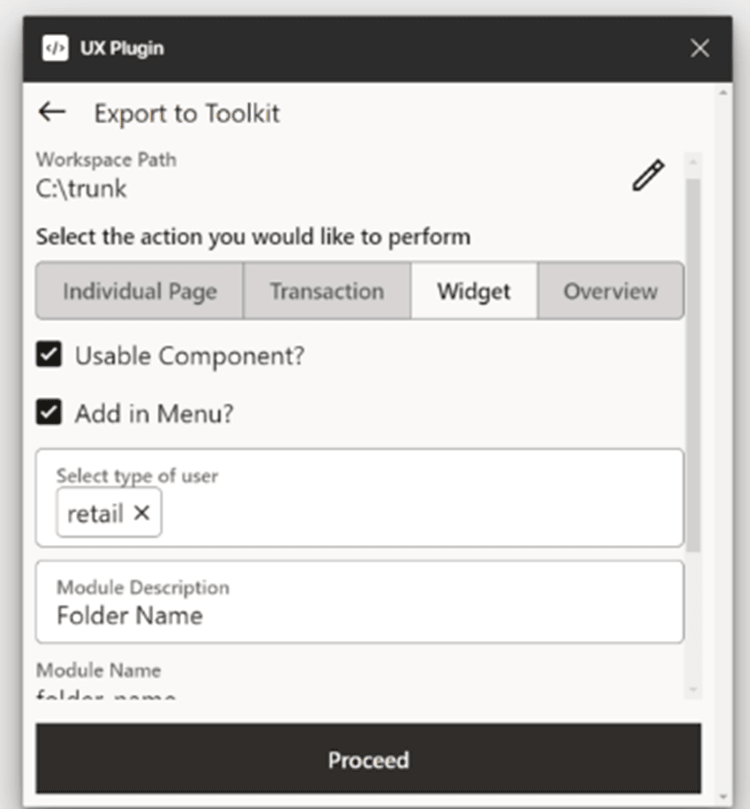Click the pencil edit workspace path icon
Image resolution: width=750 pixels, height=809 pixels.
(x=648, y=176)
